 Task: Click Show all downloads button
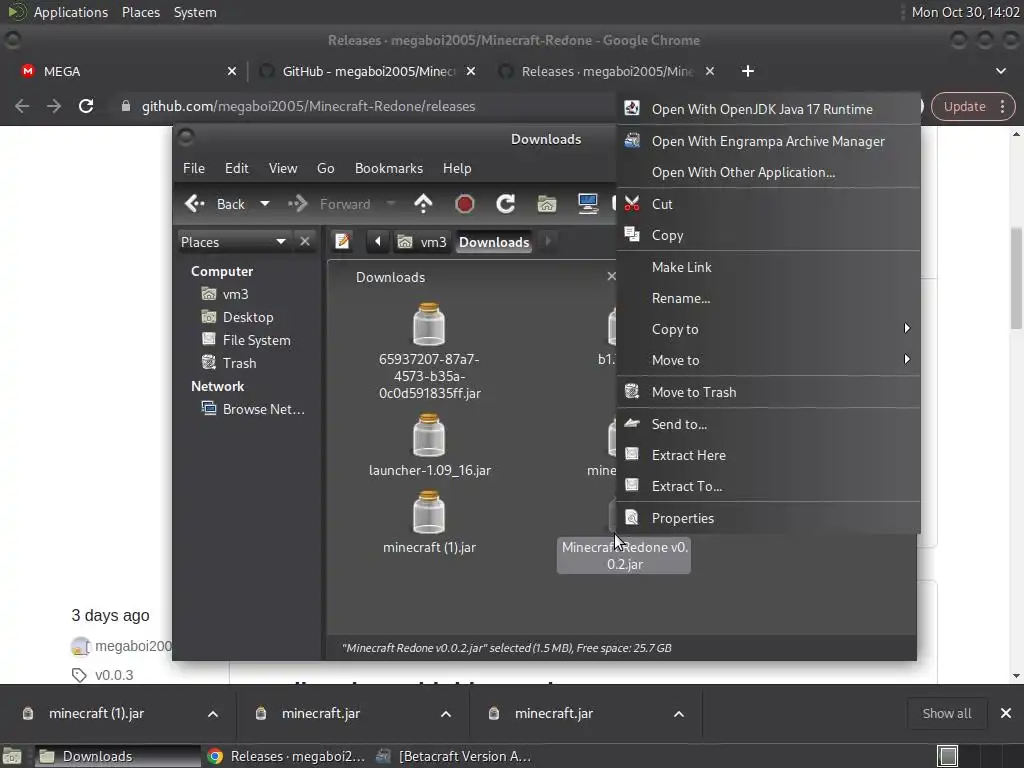tap(947, 714)
